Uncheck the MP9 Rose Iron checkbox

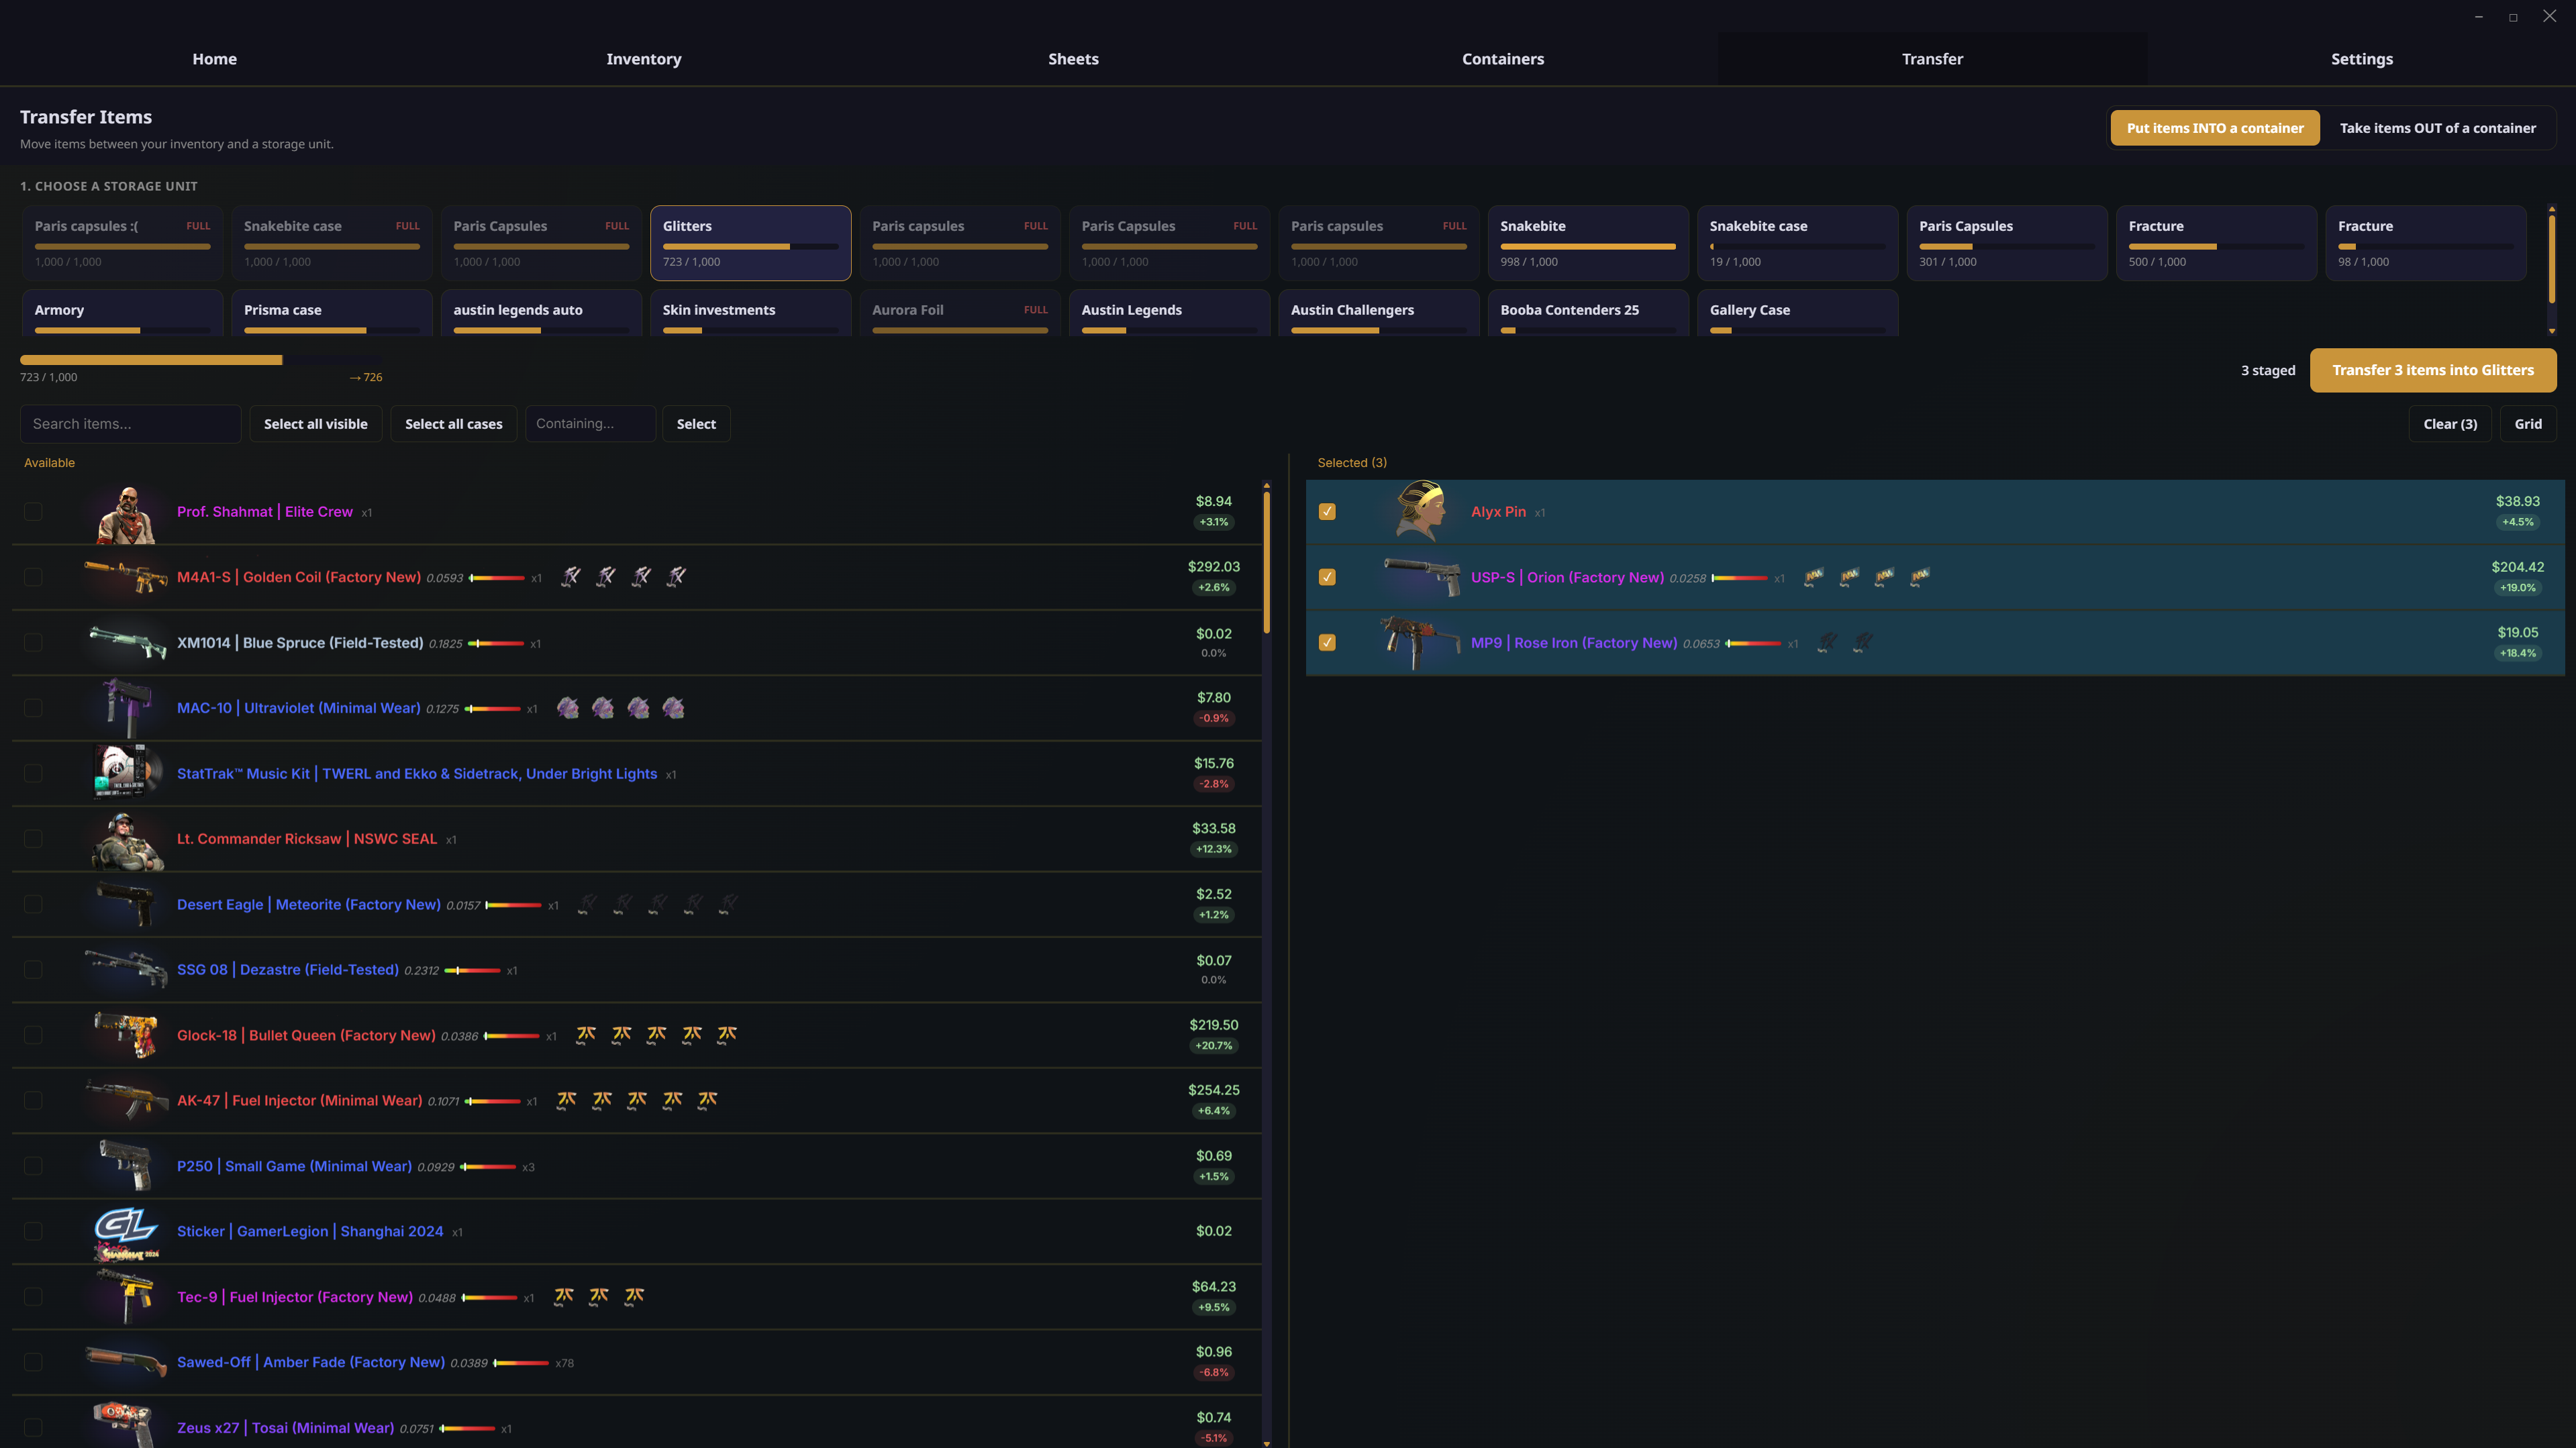[x=1327, y=642]
